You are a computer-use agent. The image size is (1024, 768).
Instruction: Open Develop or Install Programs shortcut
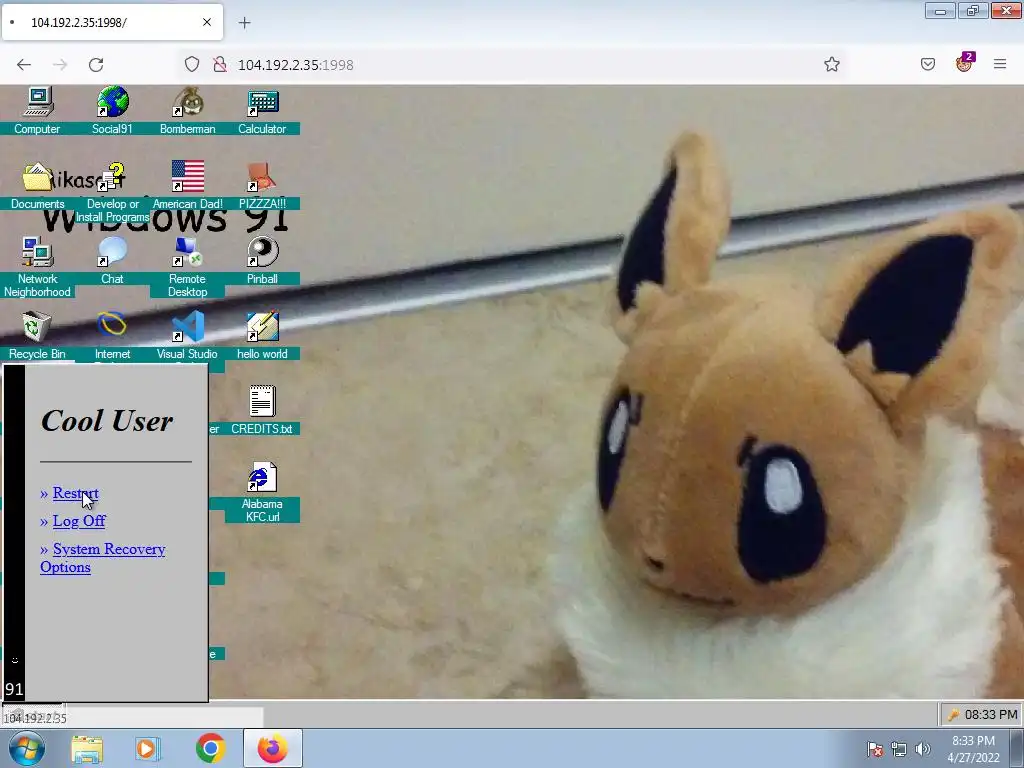point(112,191)
